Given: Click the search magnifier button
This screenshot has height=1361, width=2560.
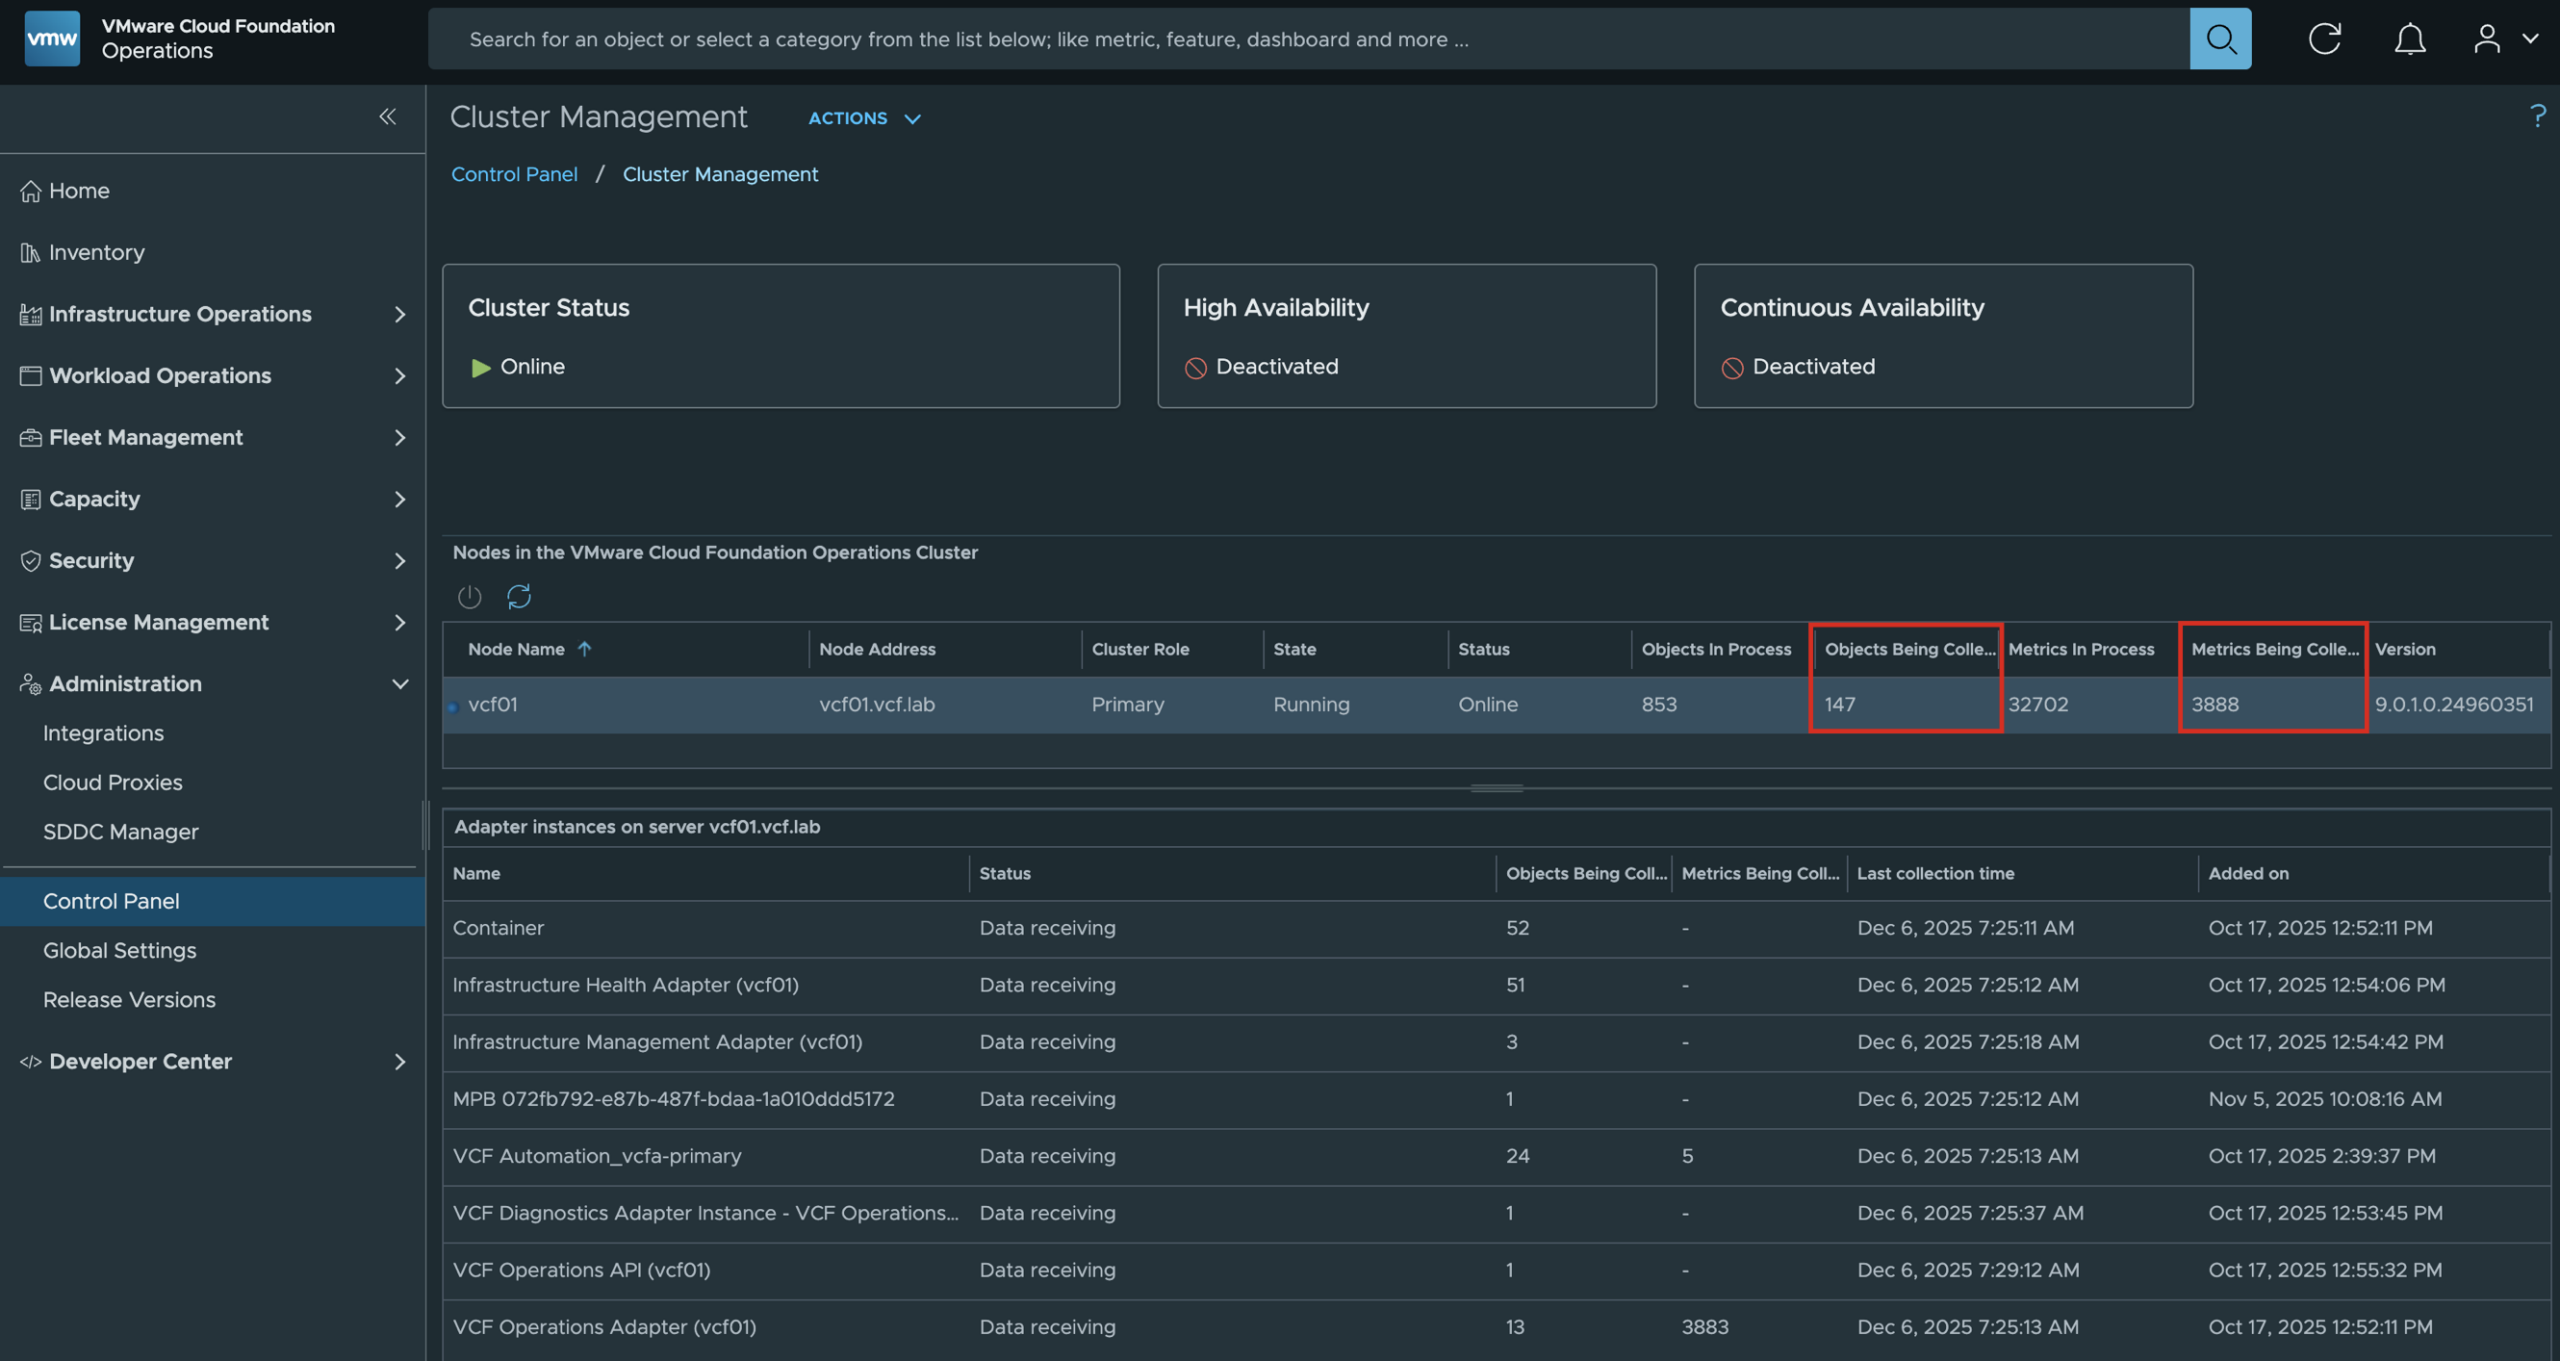Looking at the screenshot, I should point(2219,39).
